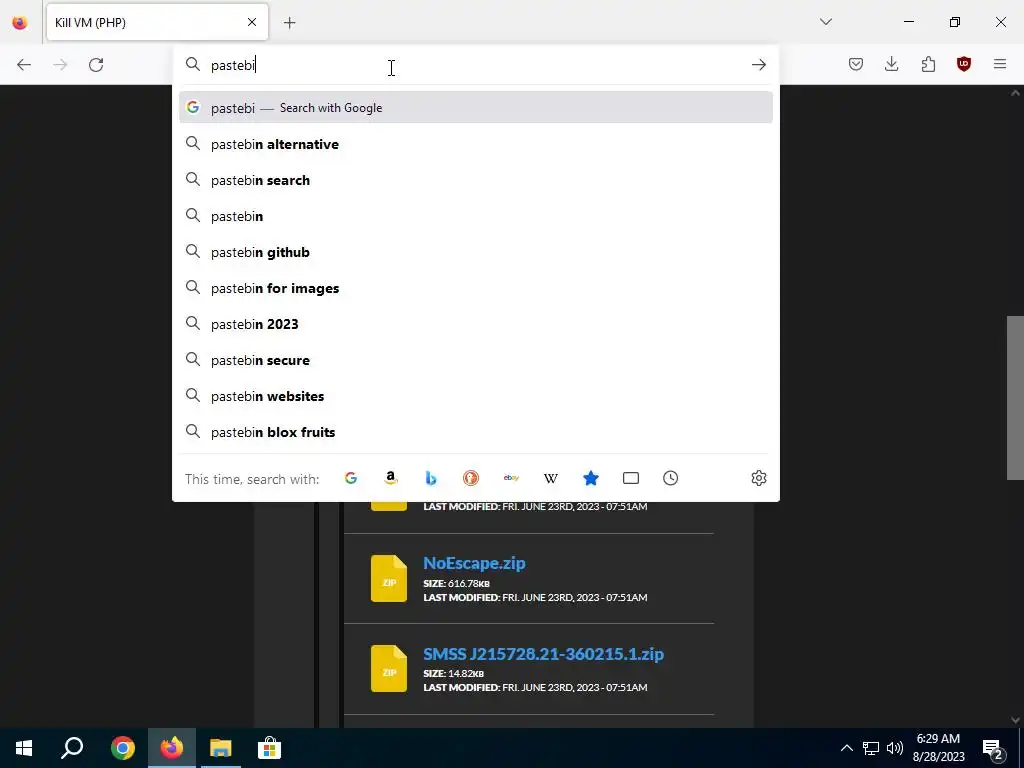This screenshot has width=1024, height=768.
Task: Reload the current page
Action: (x=96, y=65)
